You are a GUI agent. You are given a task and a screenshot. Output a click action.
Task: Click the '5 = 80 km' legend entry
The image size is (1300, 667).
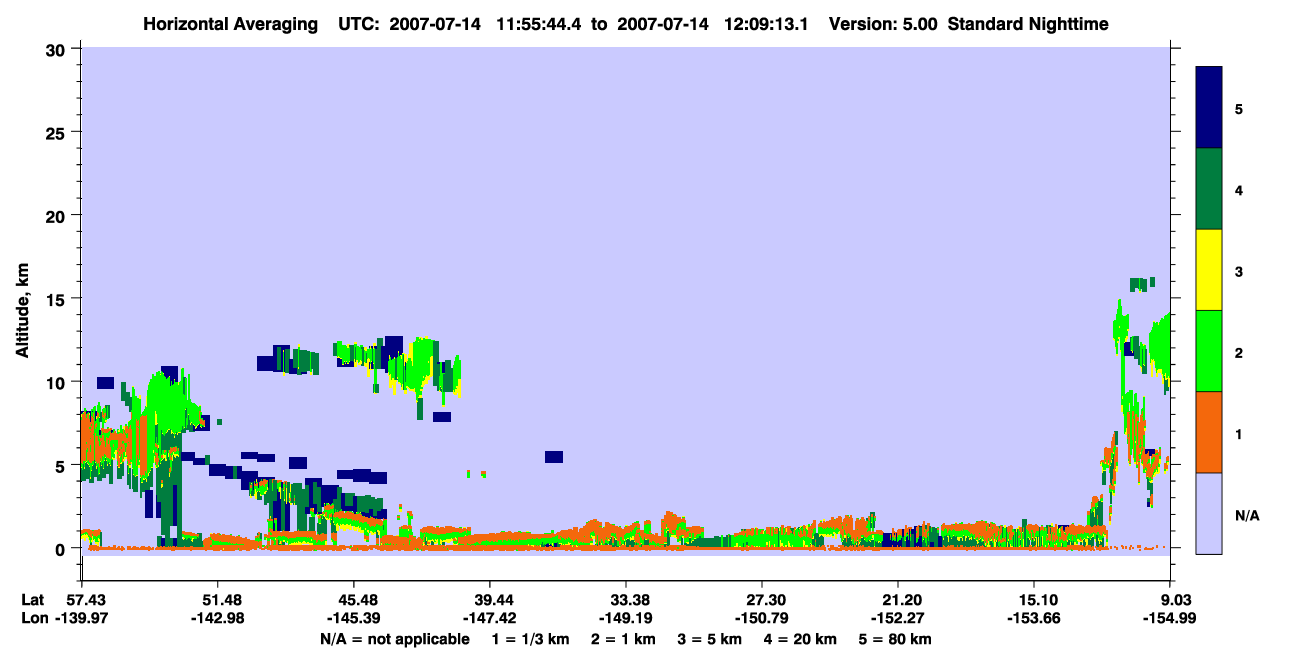895,639
